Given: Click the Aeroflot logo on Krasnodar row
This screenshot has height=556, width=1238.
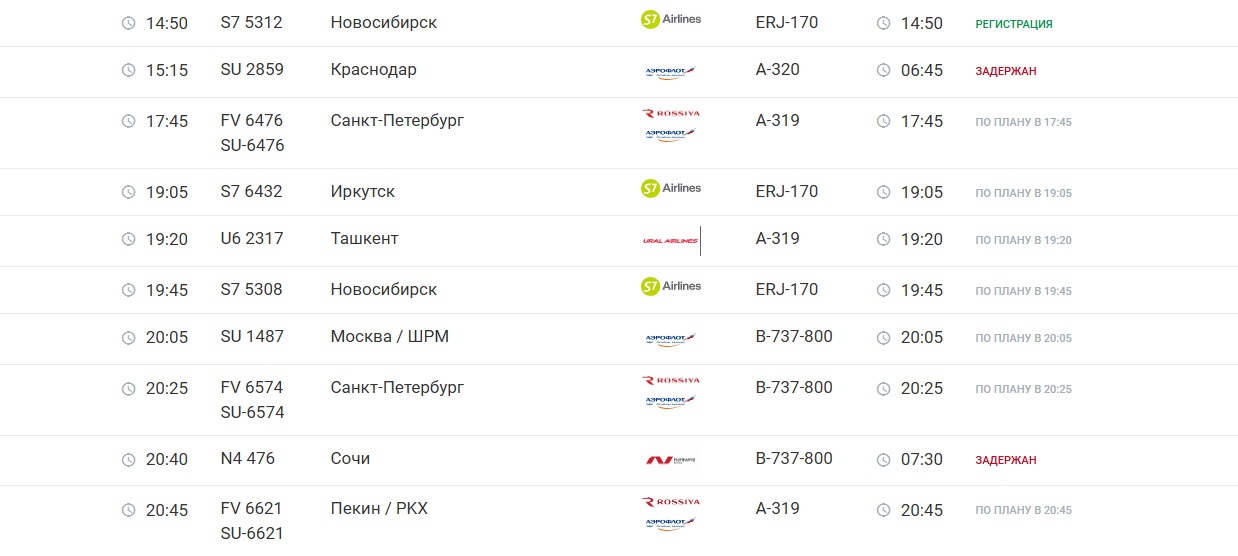Looking at the screenshot, I should [x=670, y=71].
